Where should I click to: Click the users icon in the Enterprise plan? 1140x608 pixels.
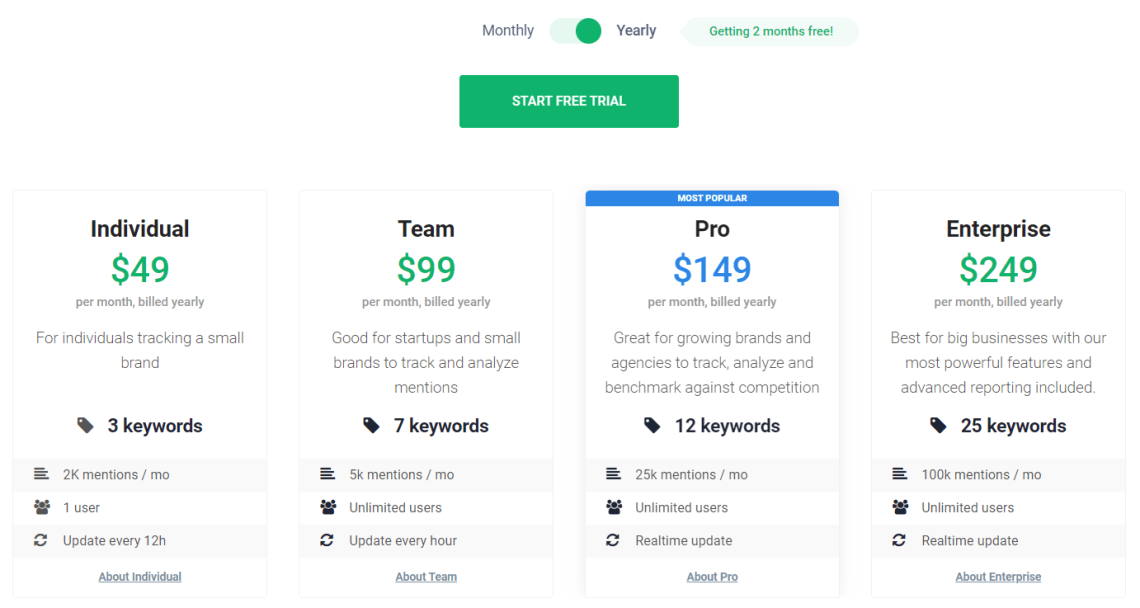(900, 507)
